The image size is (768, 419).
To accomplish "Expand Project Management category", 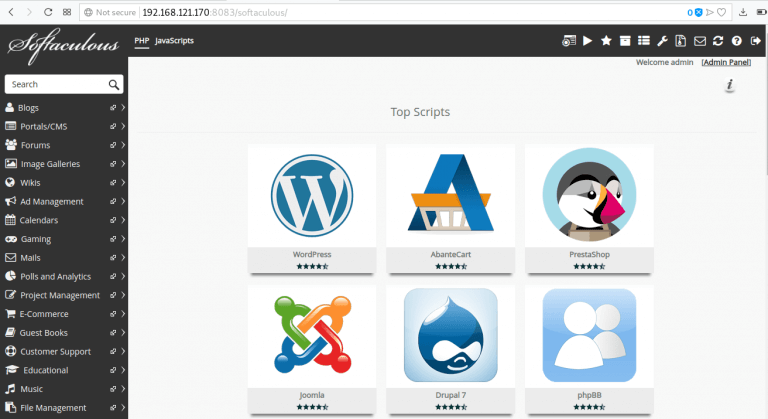I will point(122,295).
